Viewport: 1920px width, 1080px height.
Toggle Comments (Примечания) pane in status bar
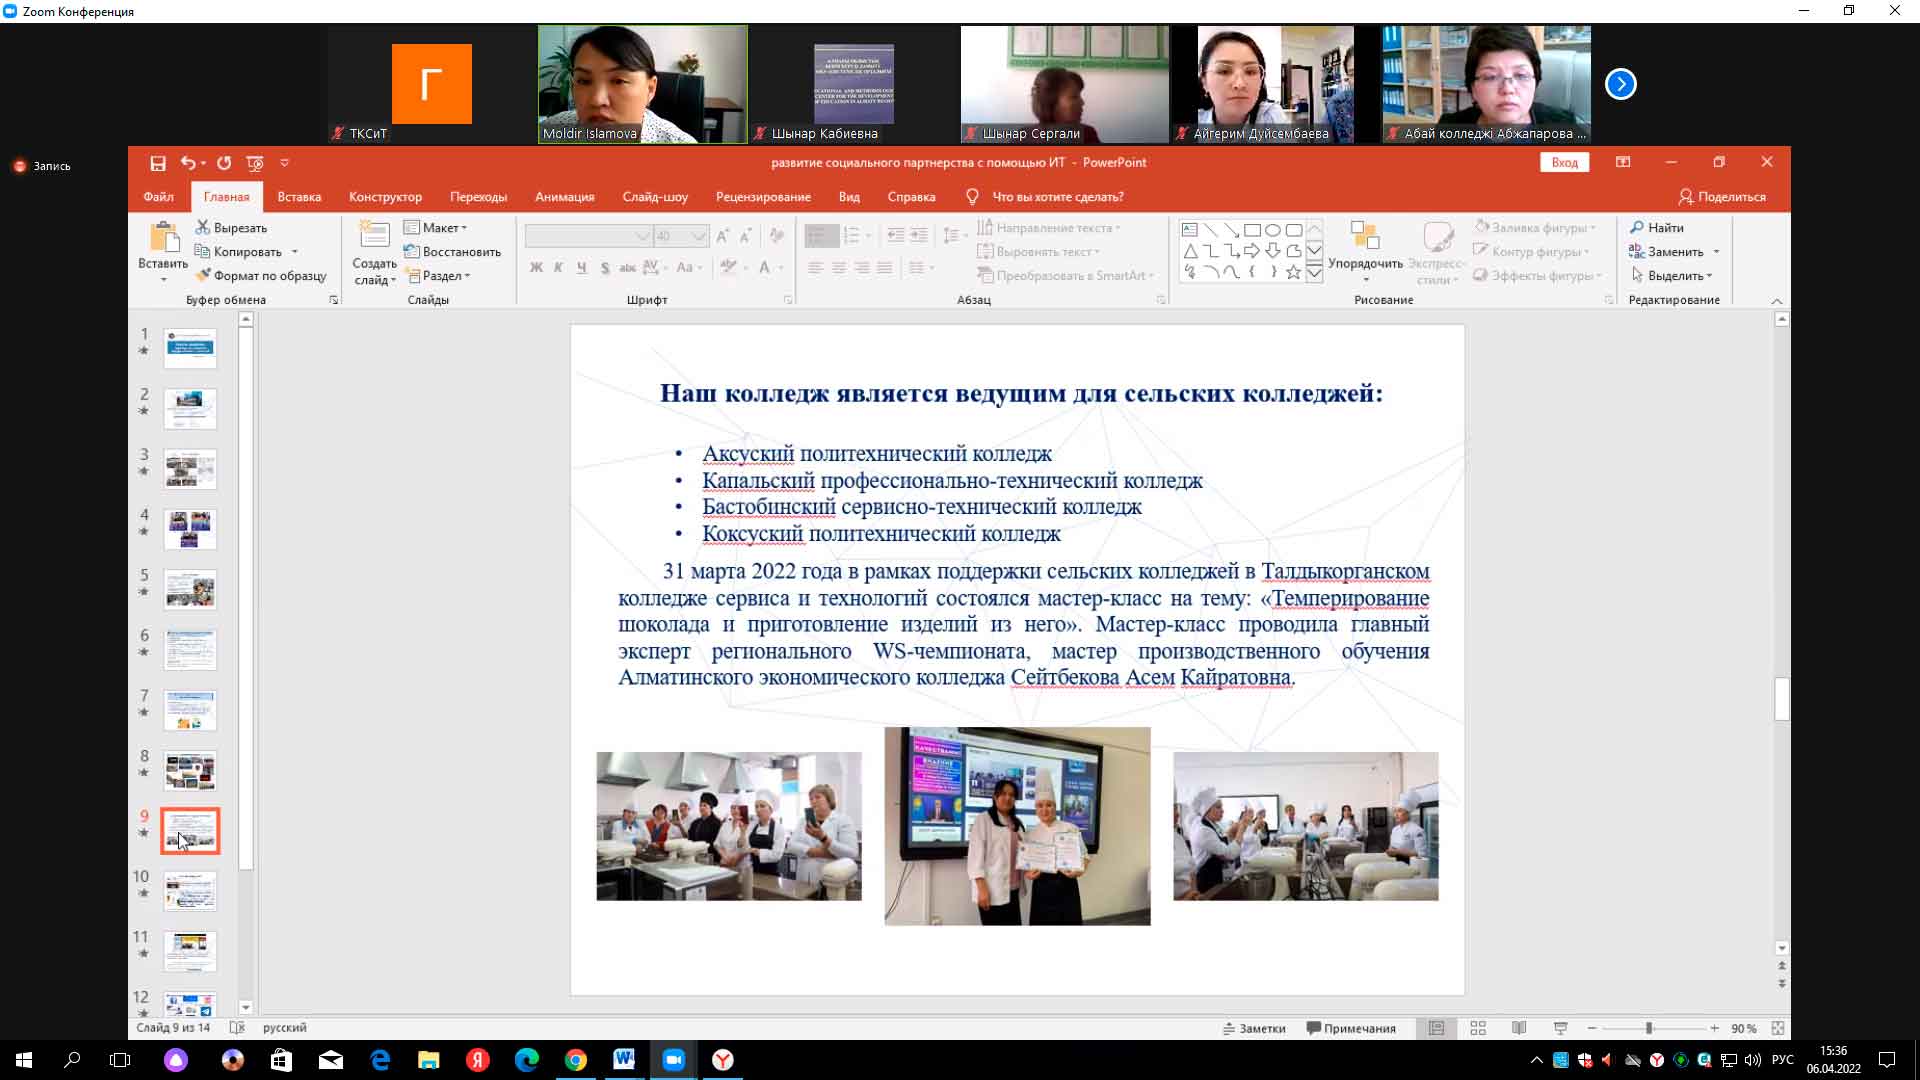(1351, 1028)
